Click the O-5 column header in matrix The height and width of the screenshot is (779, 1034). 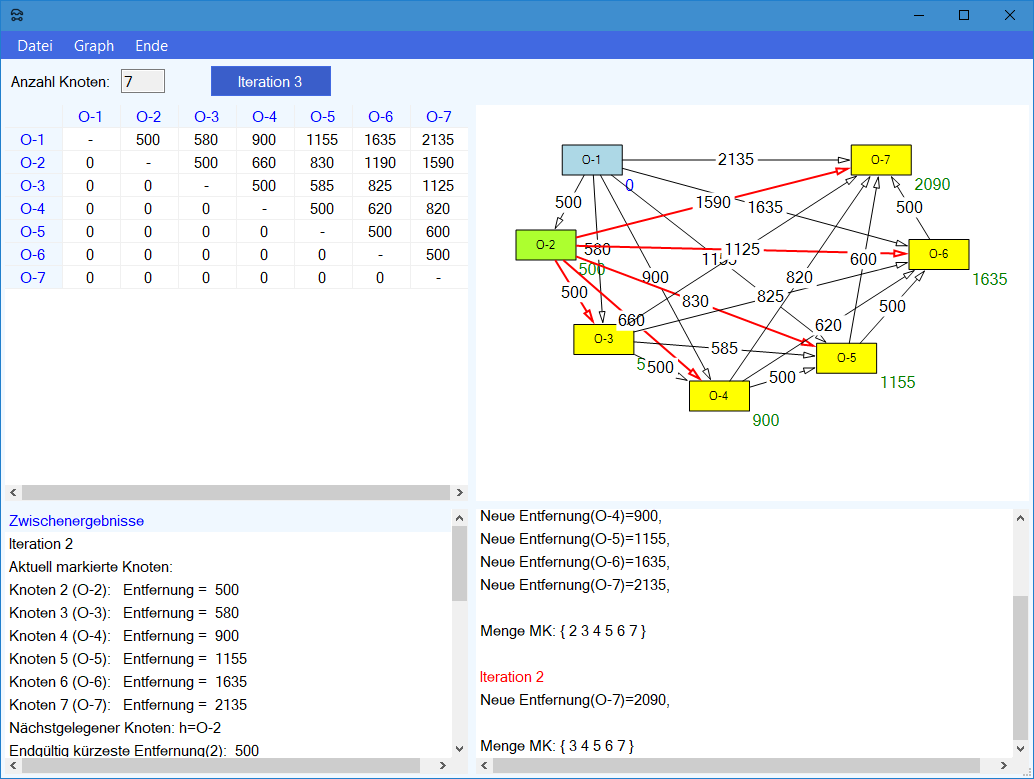click(322, 117)
